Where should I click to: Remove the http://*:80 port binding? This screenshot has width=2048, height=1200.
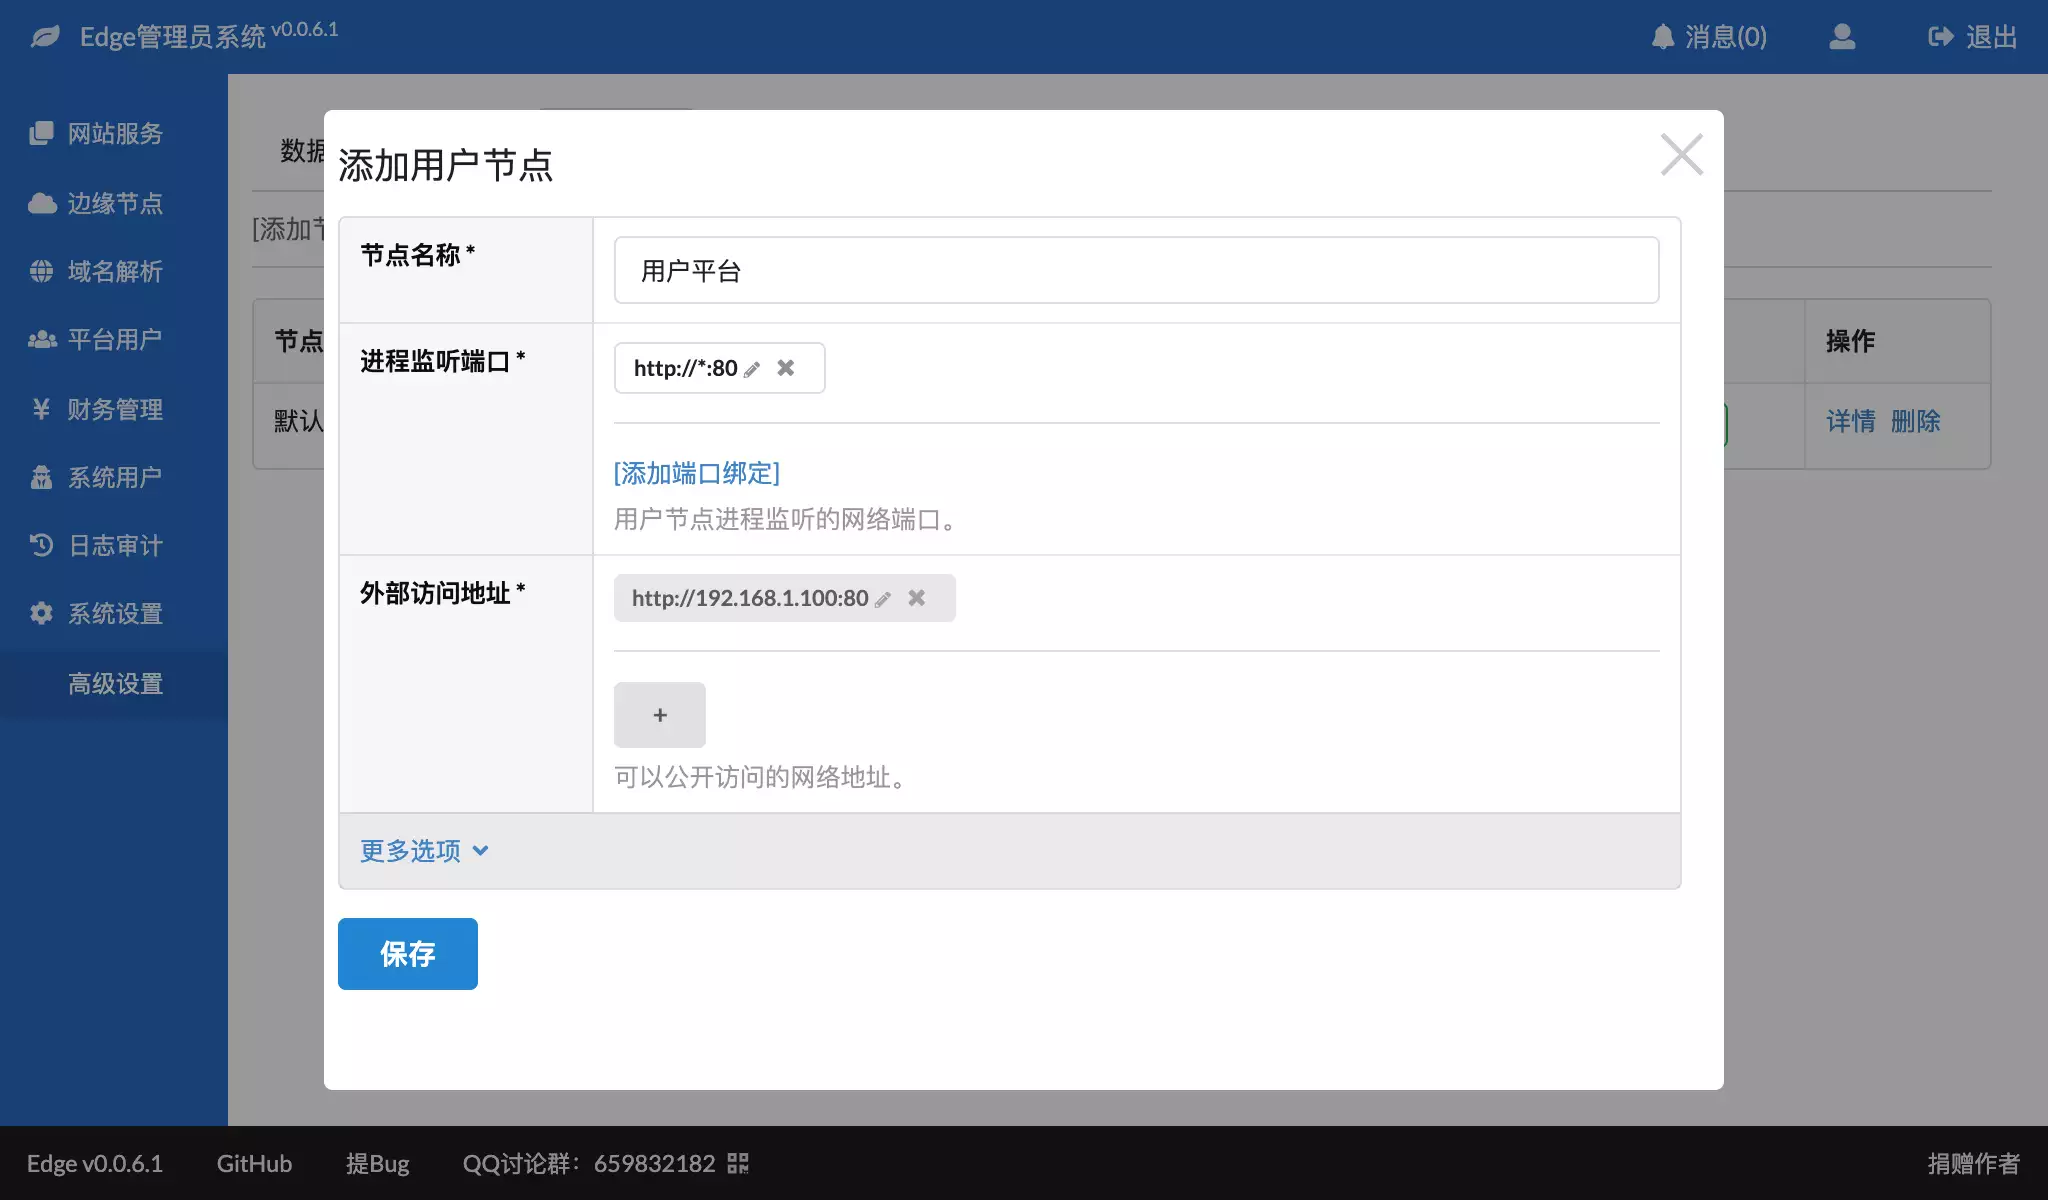786,368
